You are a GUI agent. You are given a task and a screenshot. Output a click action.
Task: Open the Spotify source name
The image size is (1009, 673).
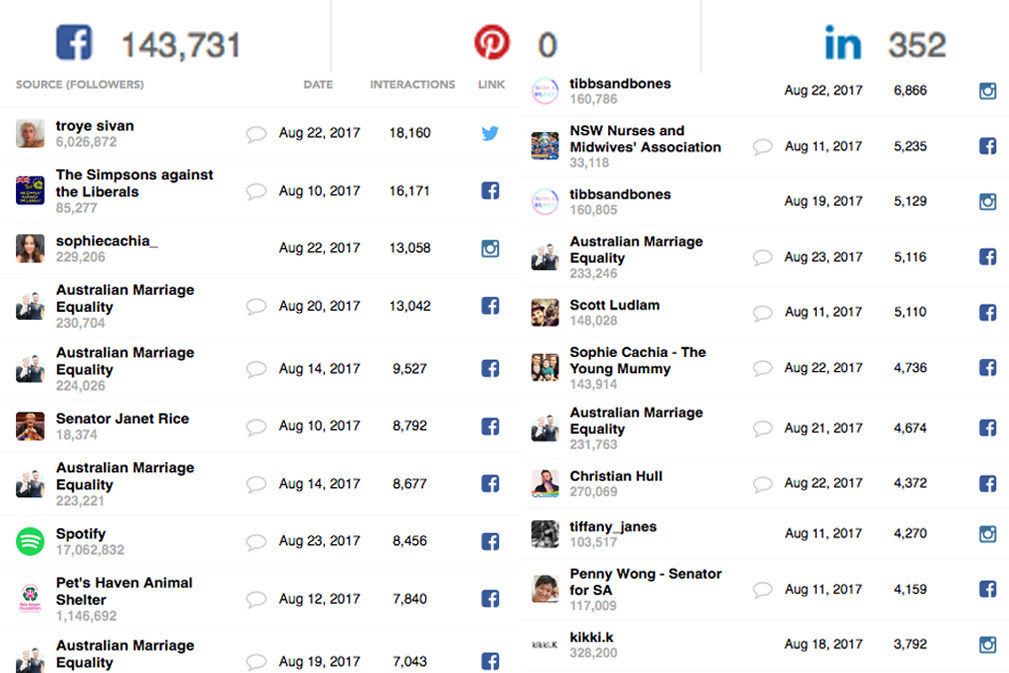pos(80,534)
